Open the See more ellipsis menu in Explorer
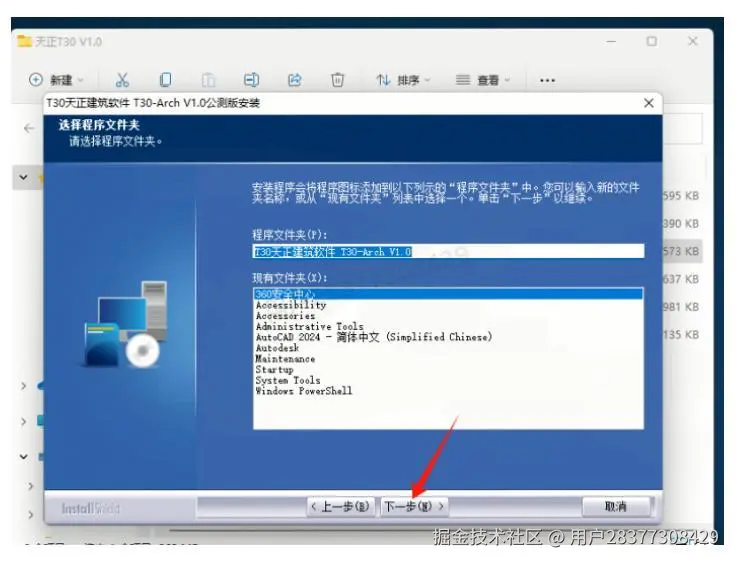735x563 pixels. (547, 81)
